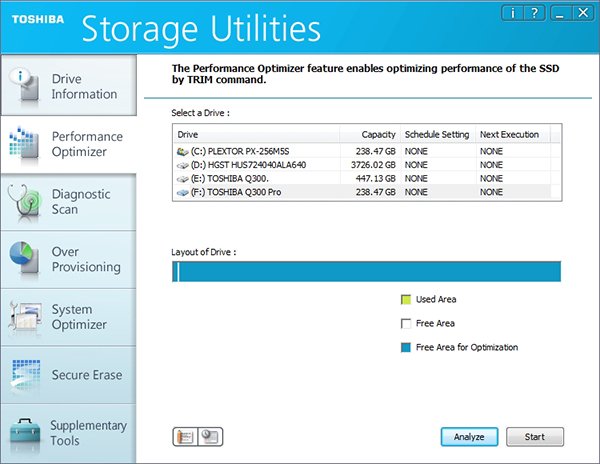This screenshot has height=464, width=600.
Task: Click the schedule list icon button
Action: [185, 436]
